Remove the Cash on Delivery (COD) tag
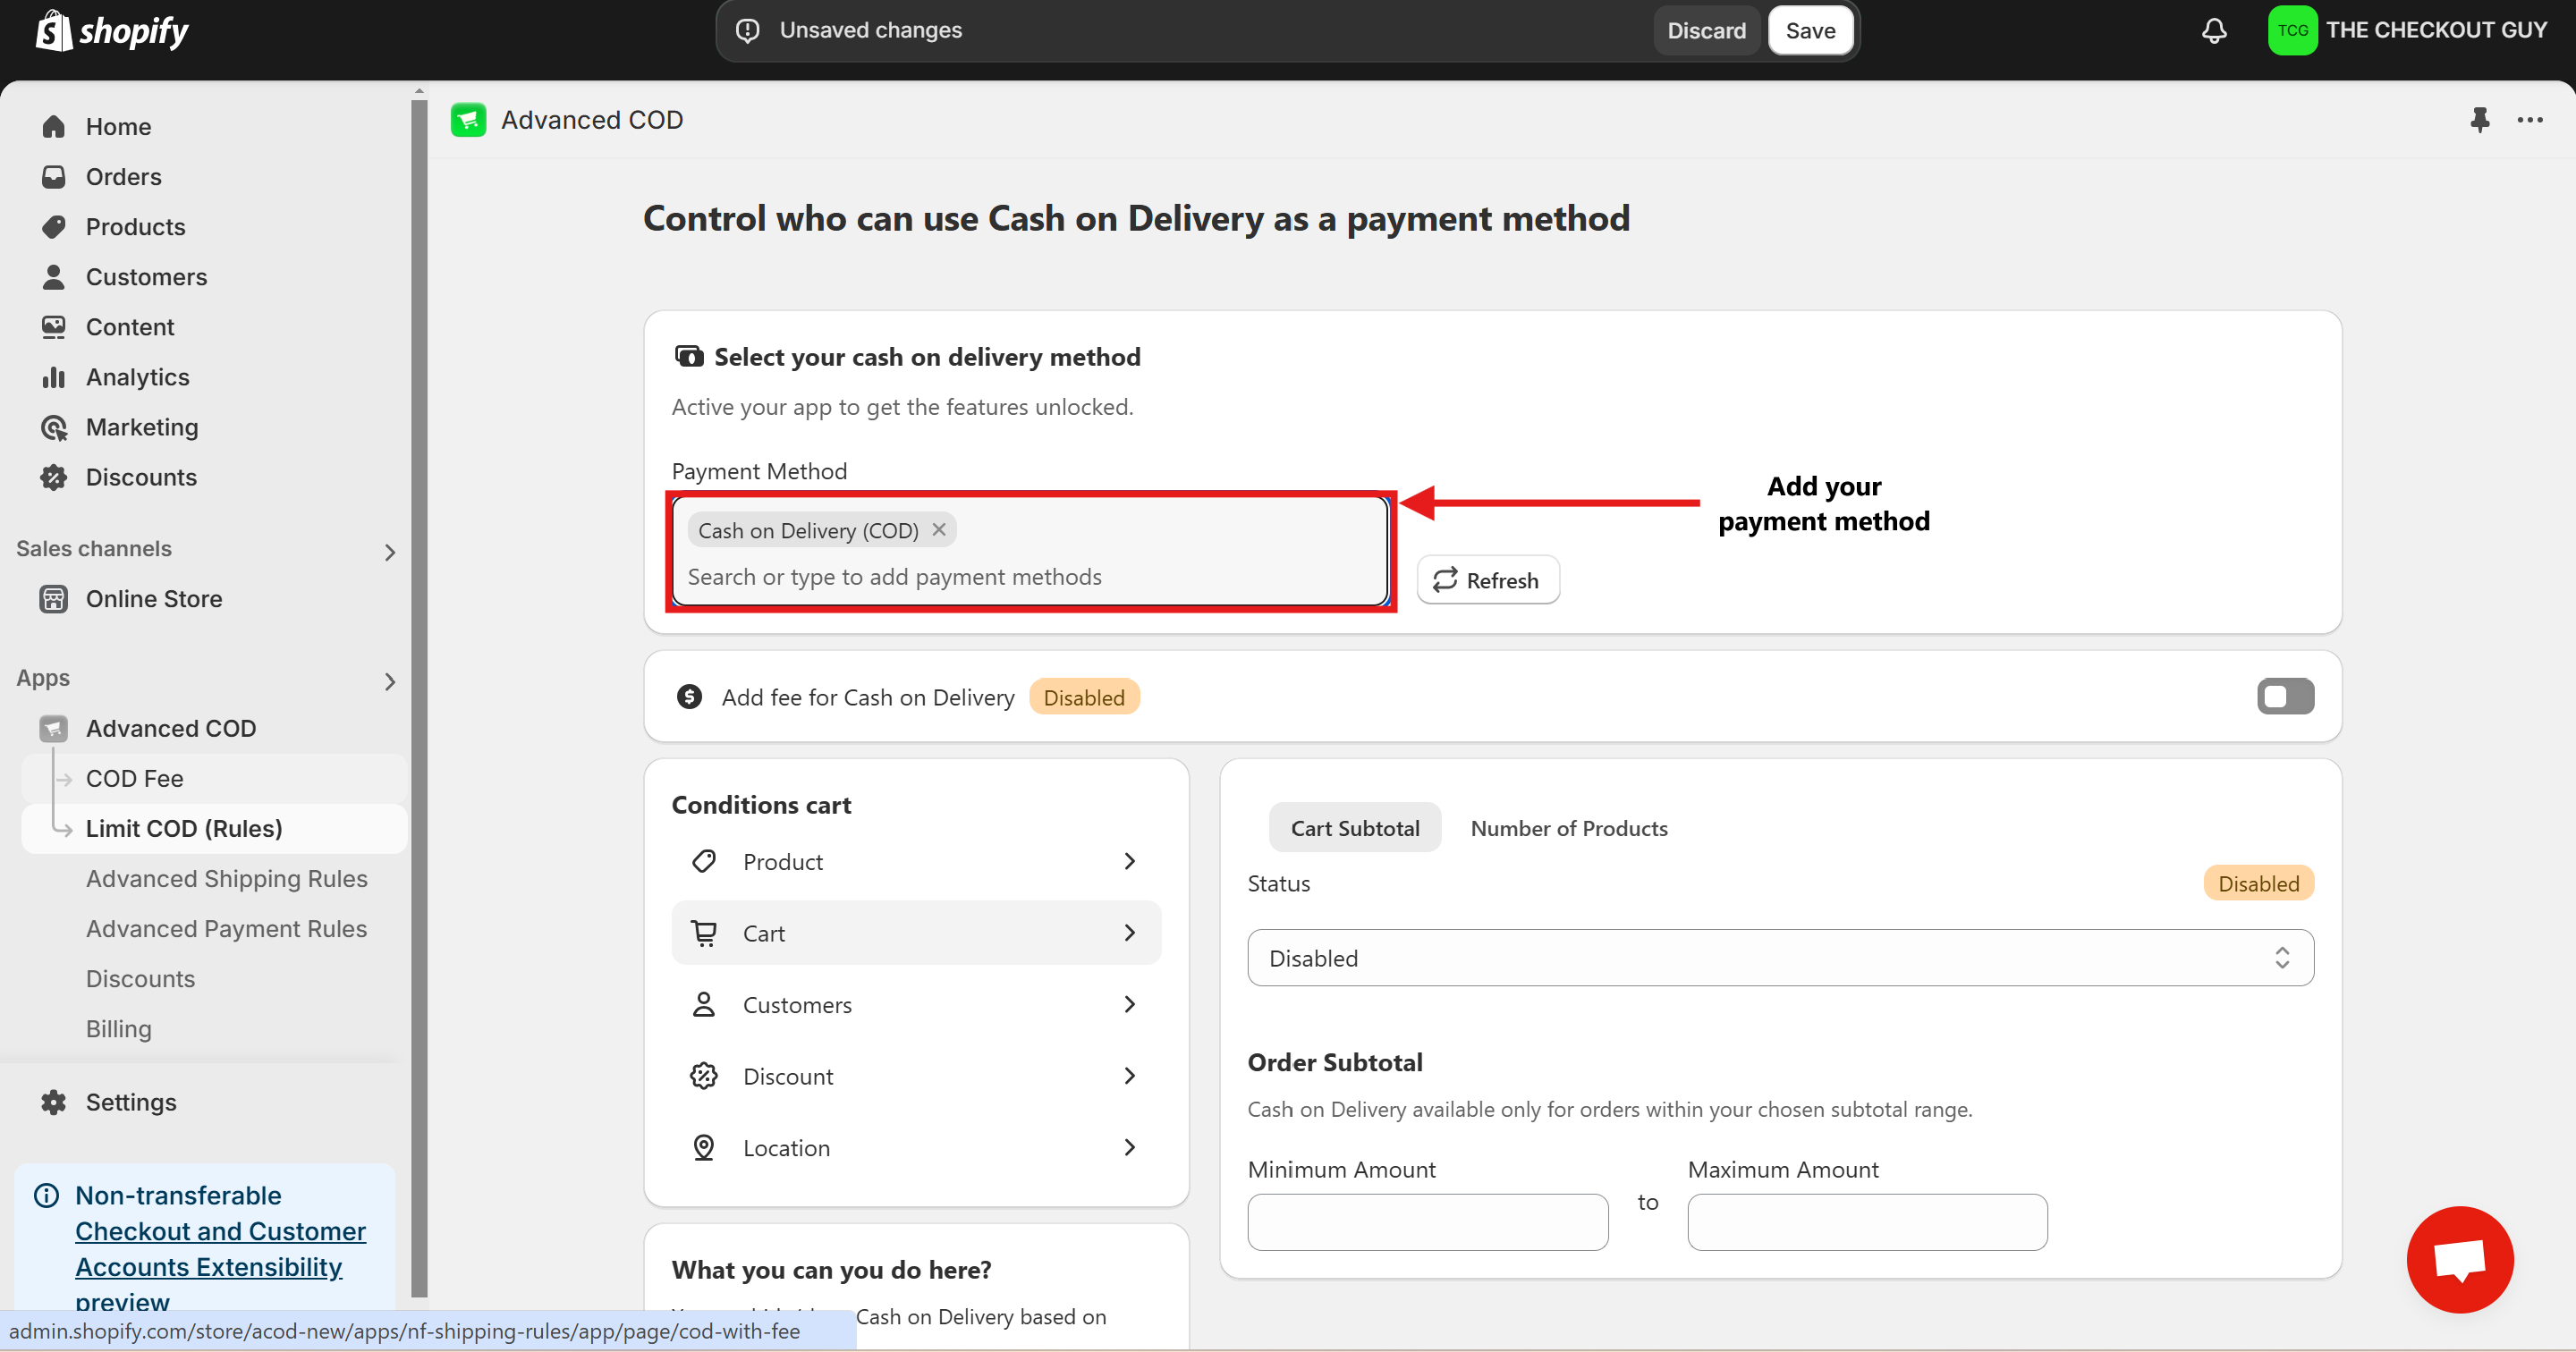This screenshot has height=1352, width=2576. (x=939, y=530)
